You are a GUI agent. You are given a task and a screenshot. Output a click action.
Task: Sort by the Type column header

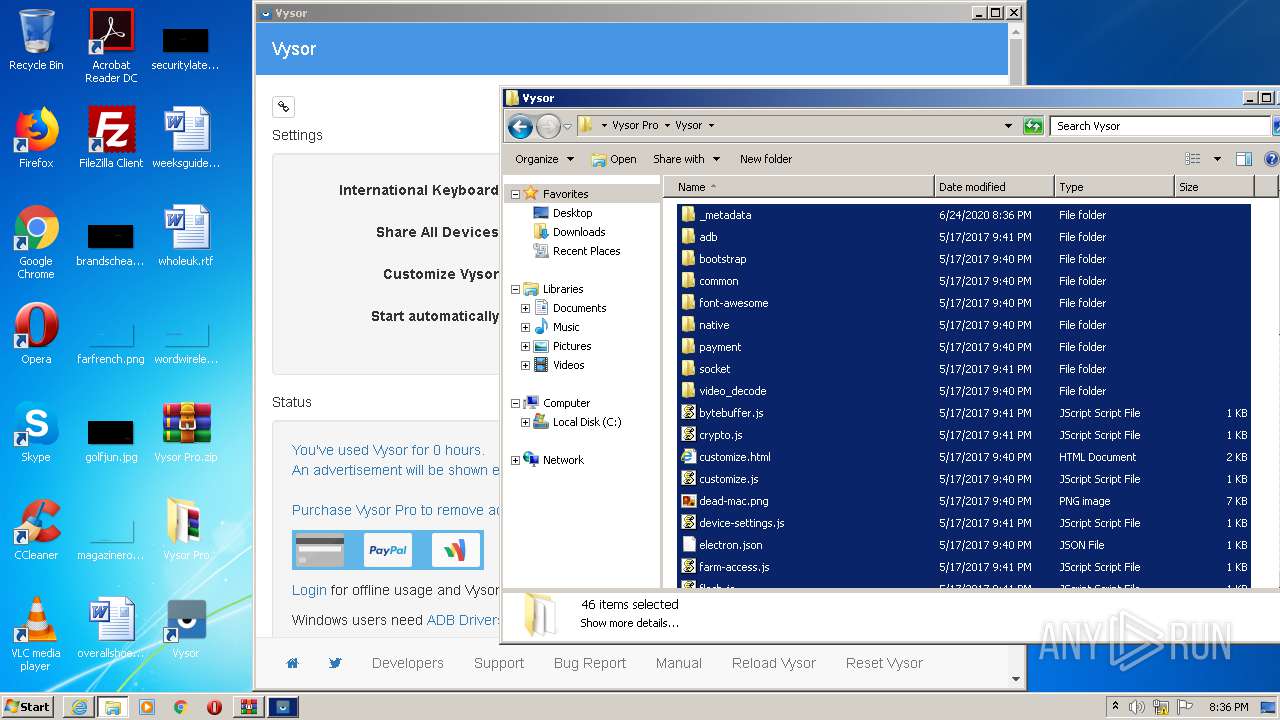tap(1114, 187)
